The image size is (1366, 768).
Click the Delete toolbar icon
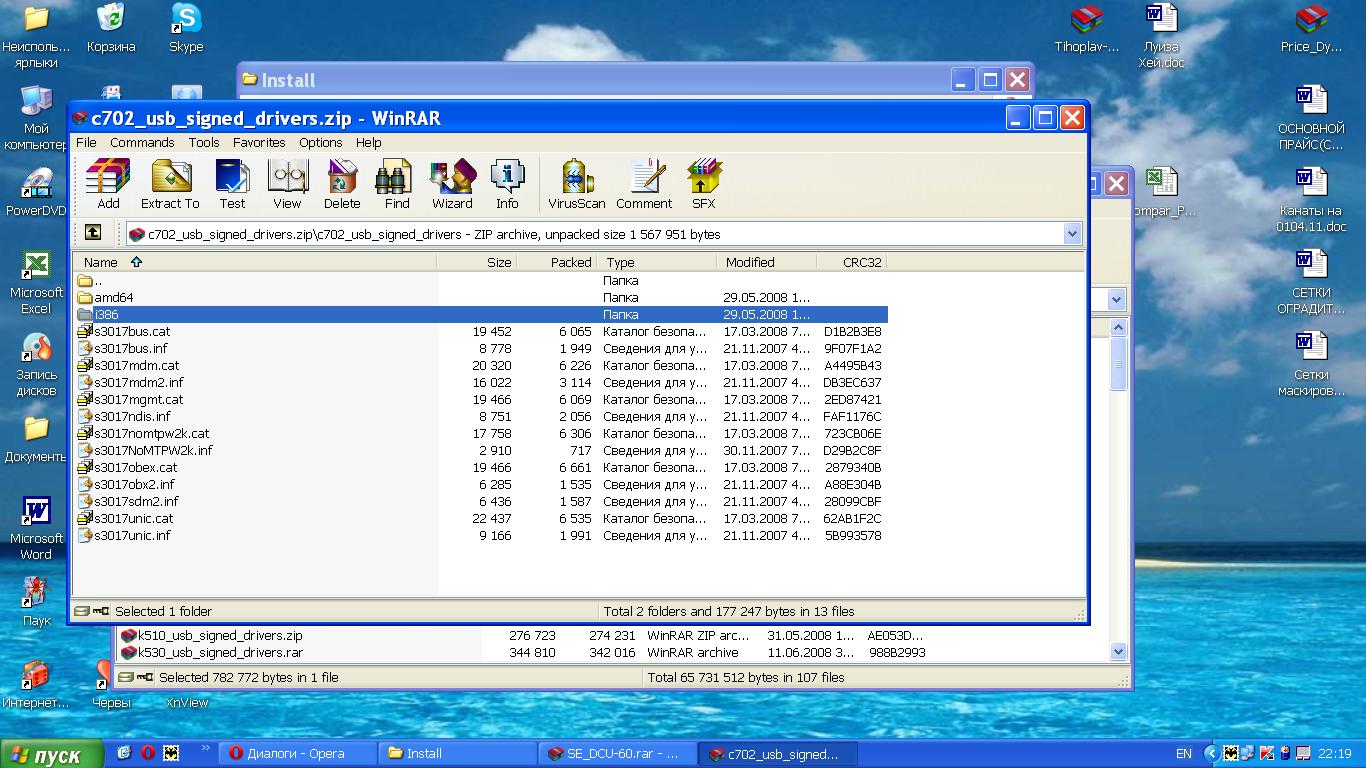(342, 184)
